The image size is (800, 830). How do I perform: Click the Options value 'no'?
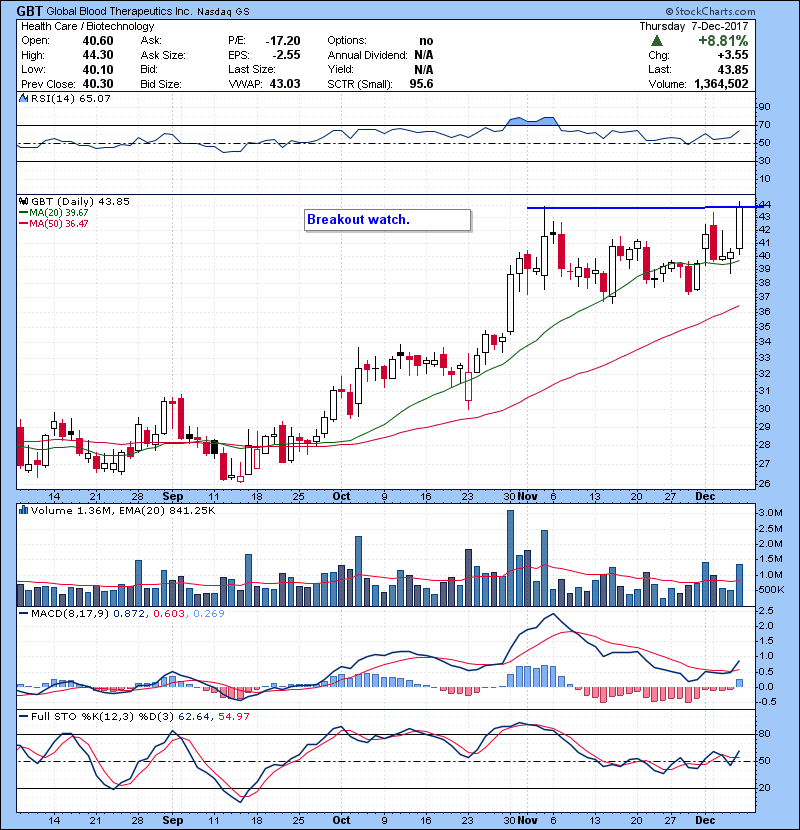pyautogui.click(x=426, y=41)
